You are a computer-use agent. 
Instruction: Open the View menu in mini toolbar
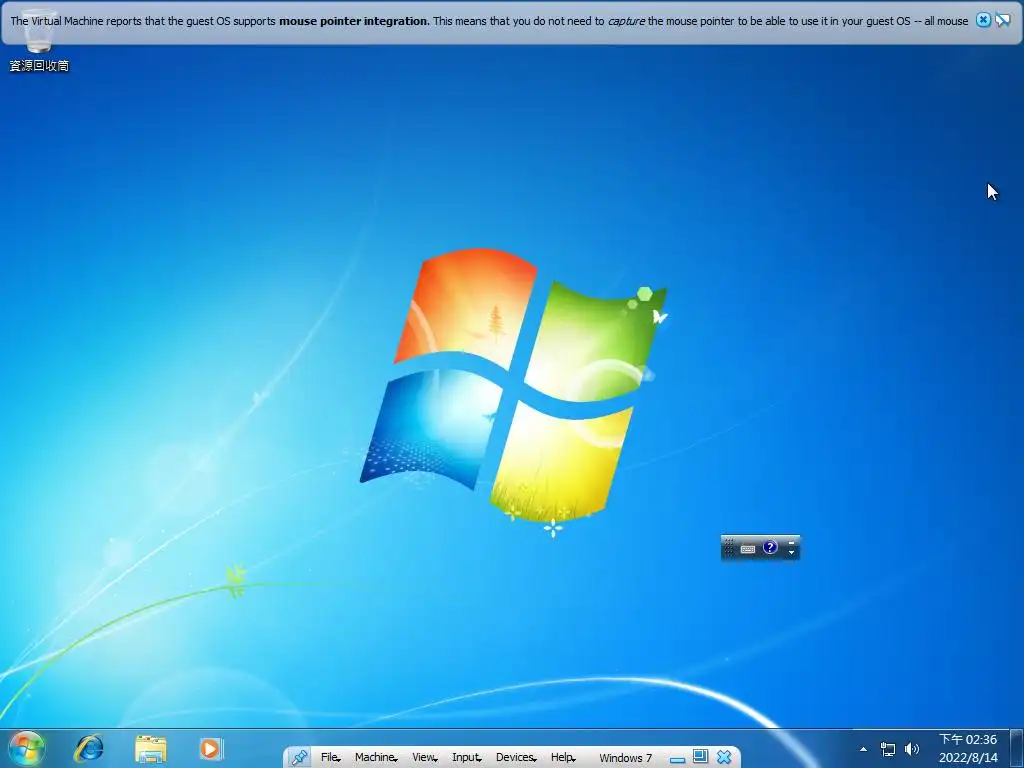coord(424,758)
